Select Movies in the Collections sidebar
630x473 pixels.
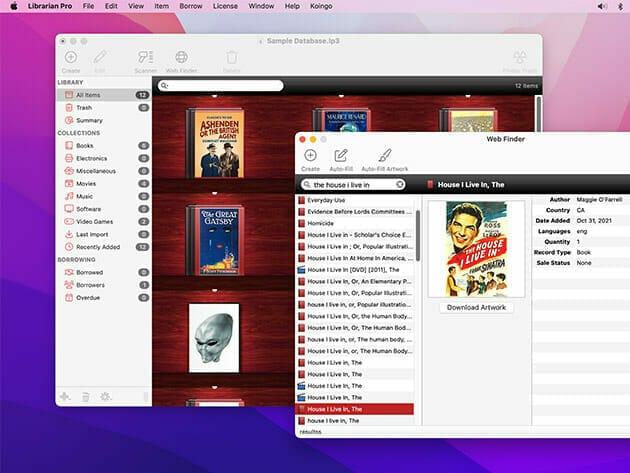(85, 184)
